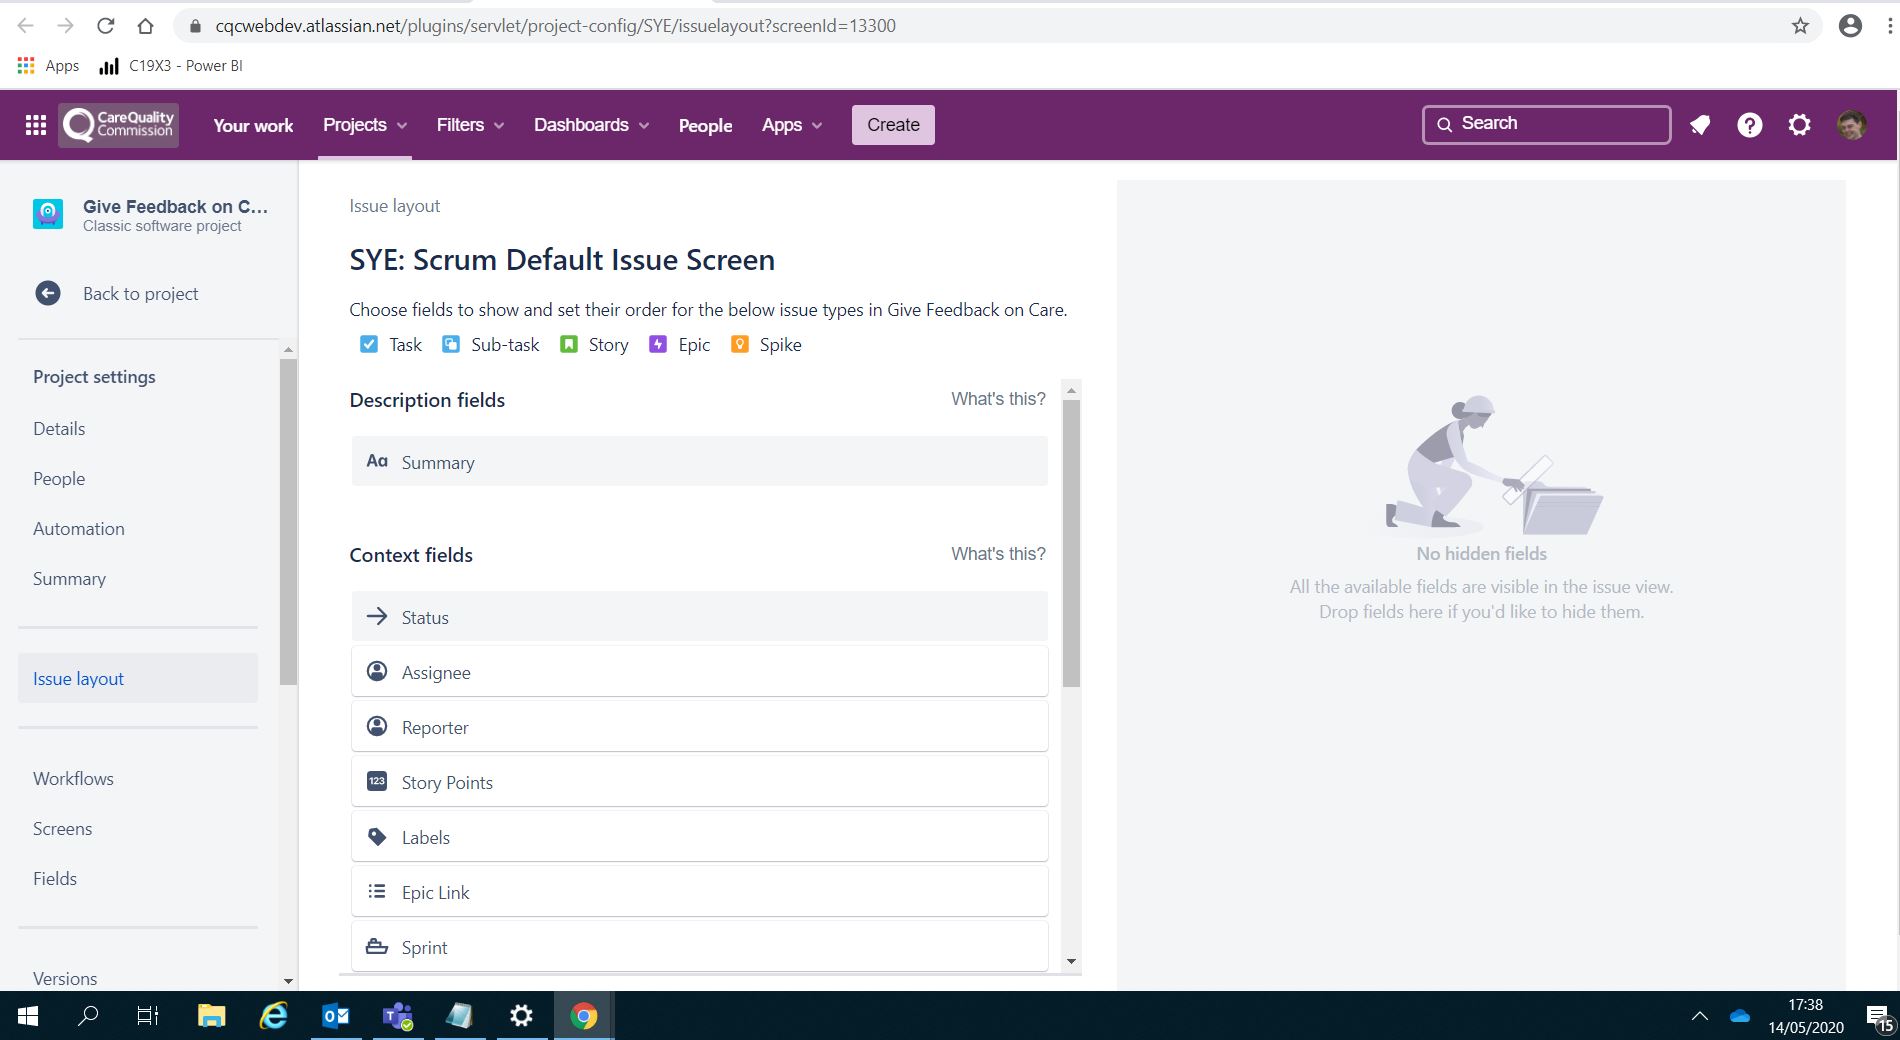
Task: Open Screens settings
Action: pos(62,828)
